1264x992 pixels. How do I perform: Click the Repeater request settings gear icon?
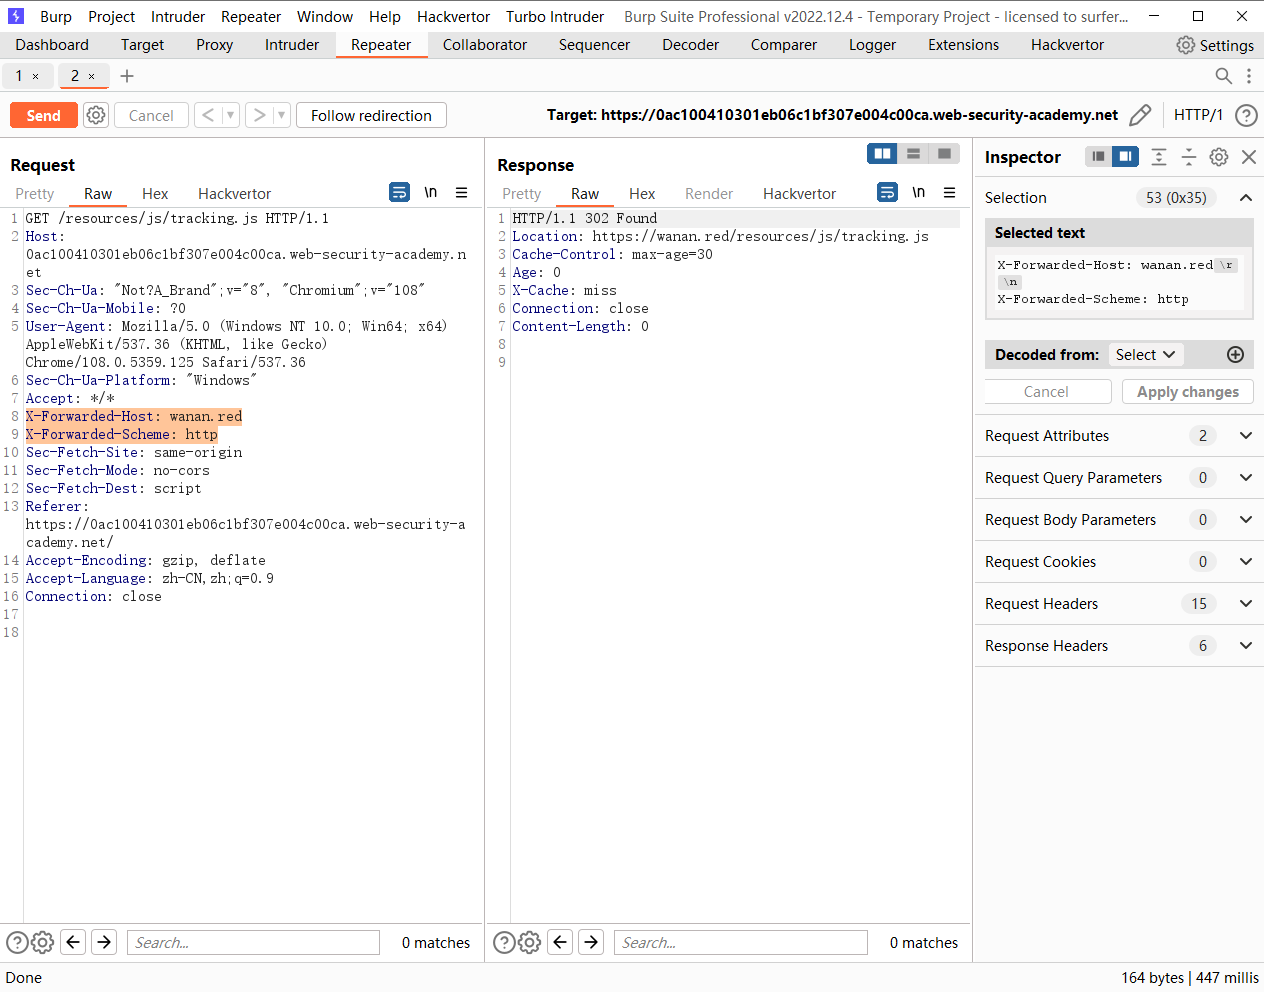click(96, 115)
